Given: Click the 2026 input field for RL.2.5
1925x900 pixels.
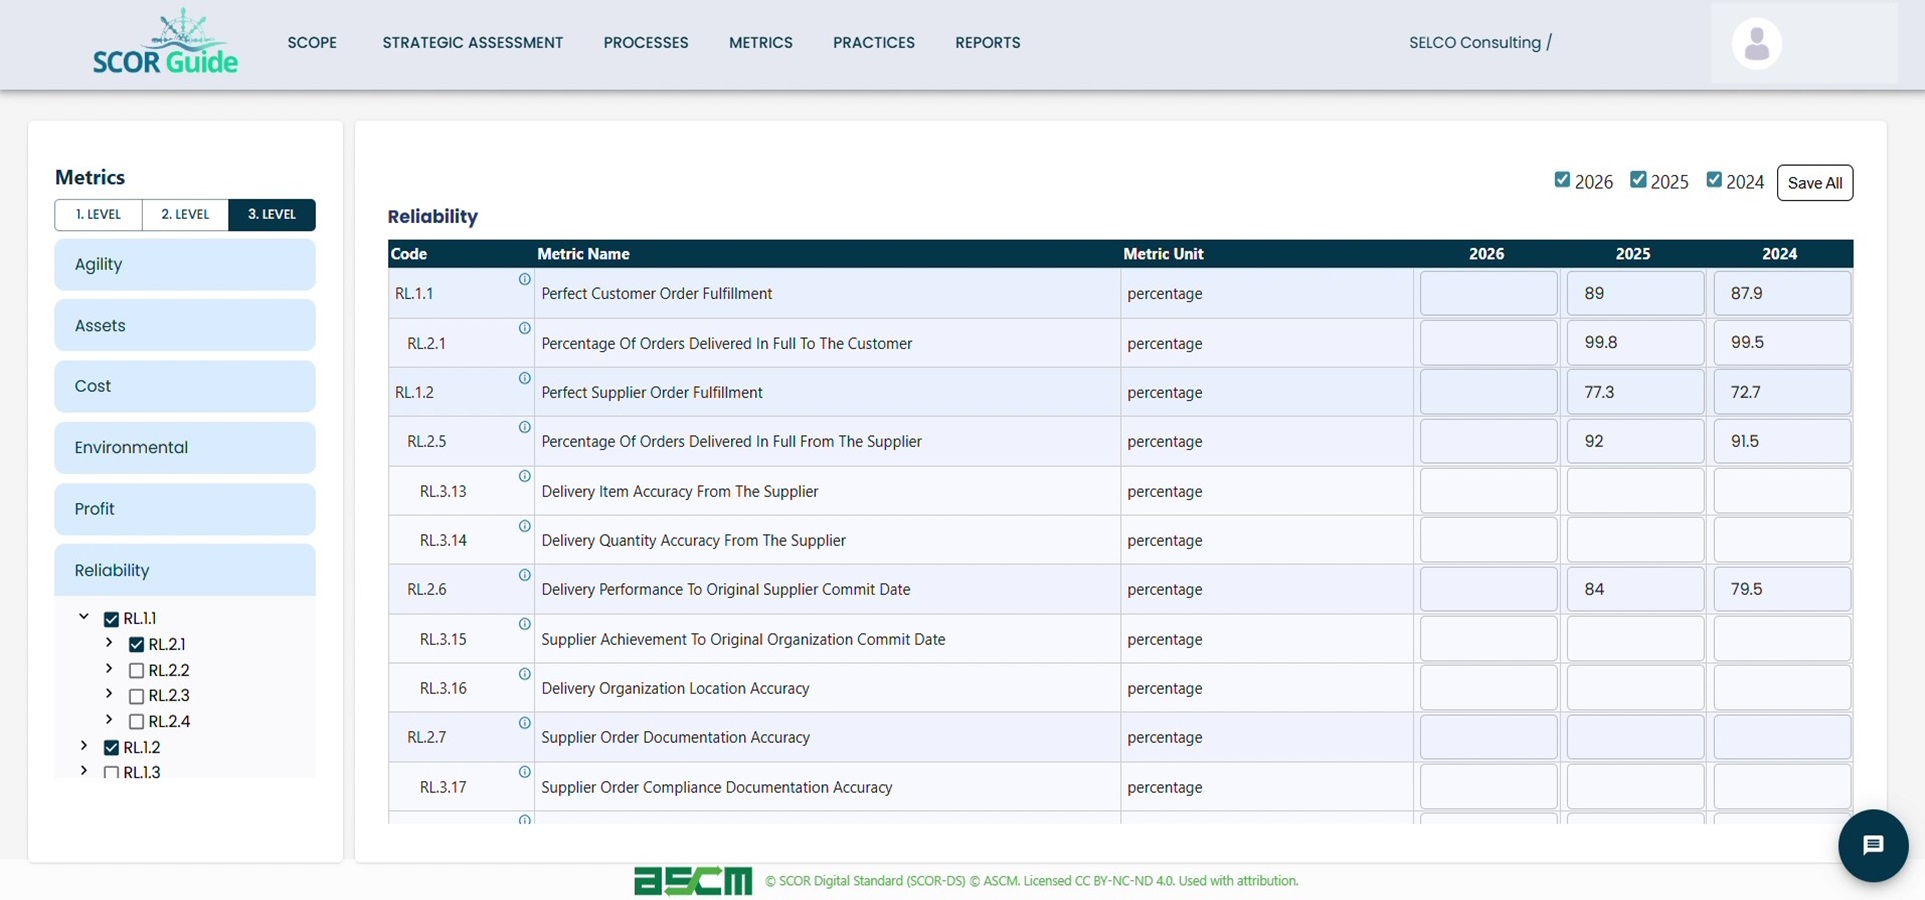Looking at the screenshot, I should coord(1487,441).
